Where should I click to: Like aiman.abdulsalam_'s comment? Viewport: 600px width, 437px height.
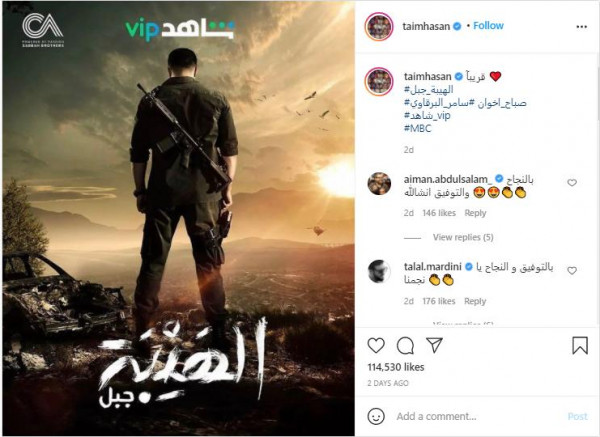point(572,183)
